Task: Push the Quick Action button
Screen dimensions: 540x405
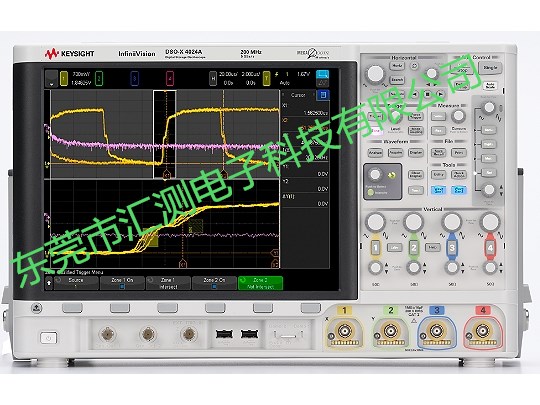Action: coord(459,175)
